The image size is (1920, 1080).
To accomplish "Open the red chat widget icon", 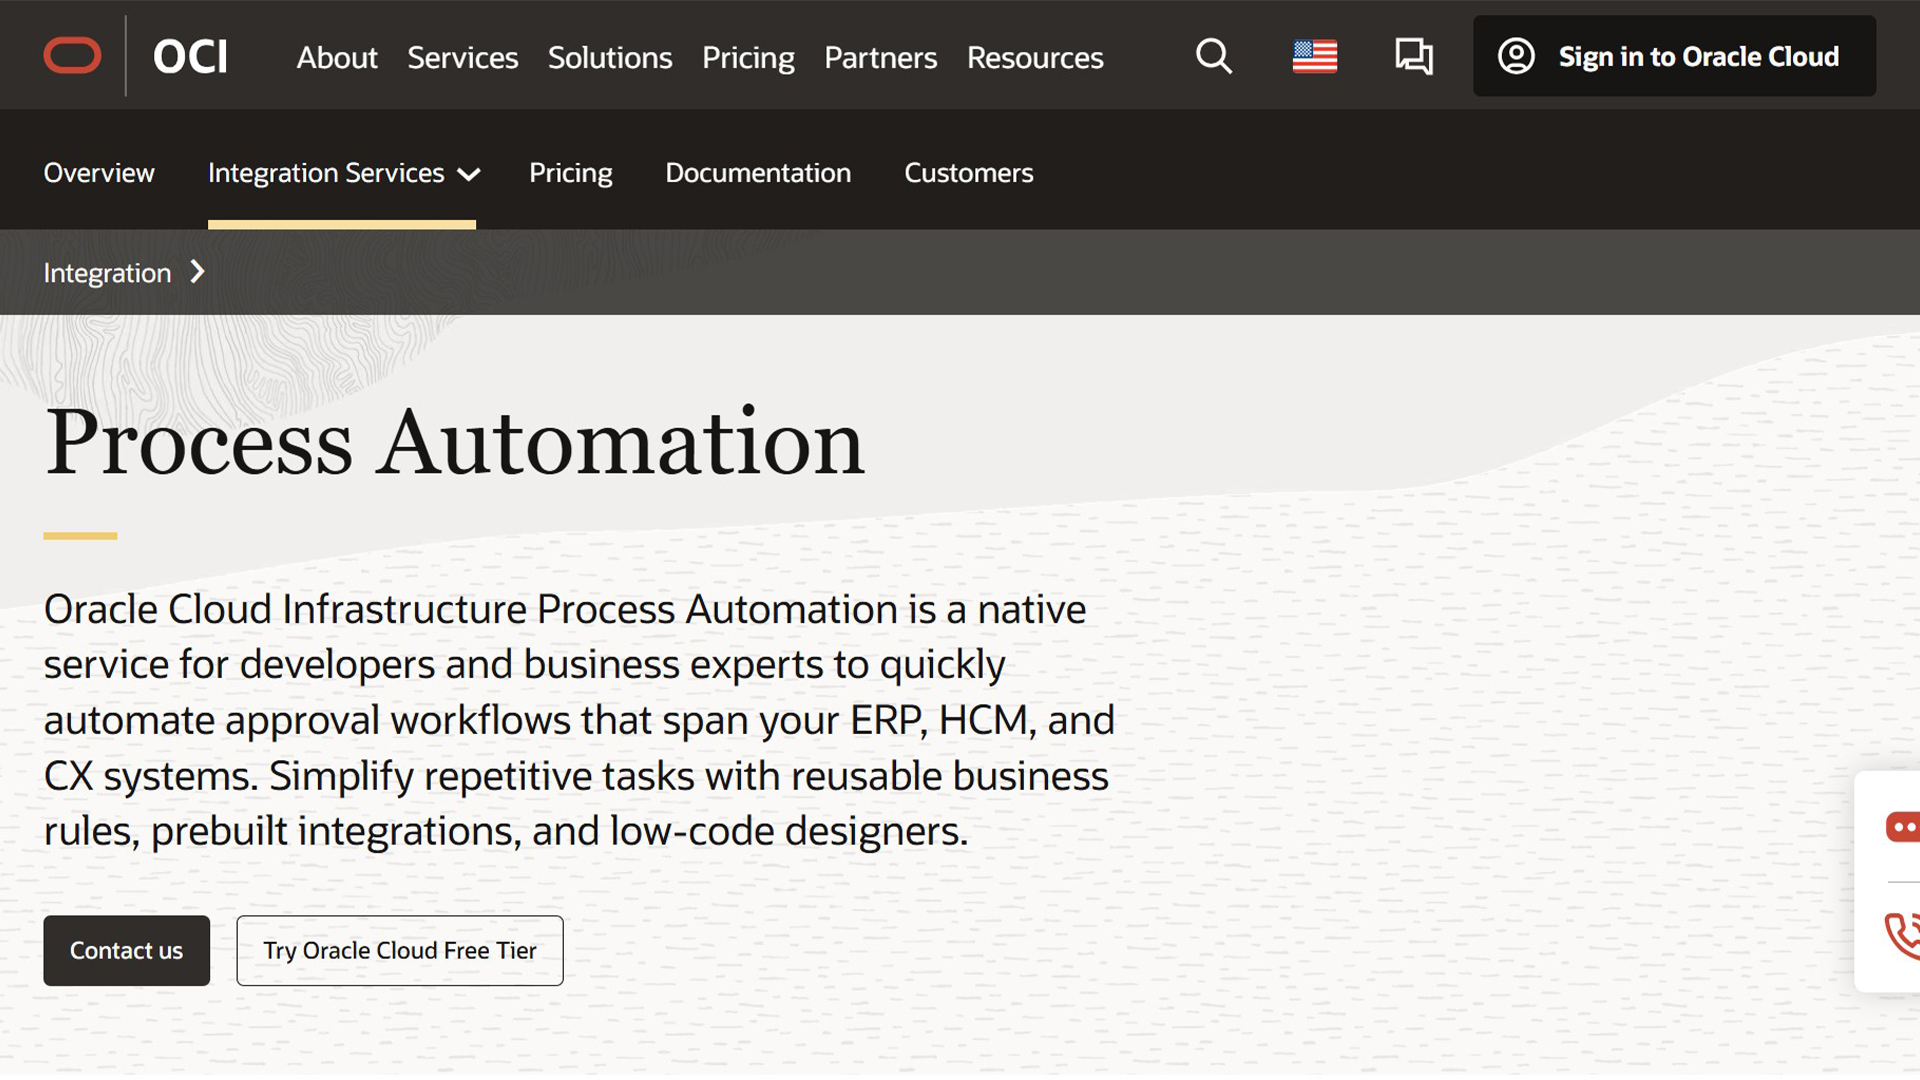I will point(1902,827).
